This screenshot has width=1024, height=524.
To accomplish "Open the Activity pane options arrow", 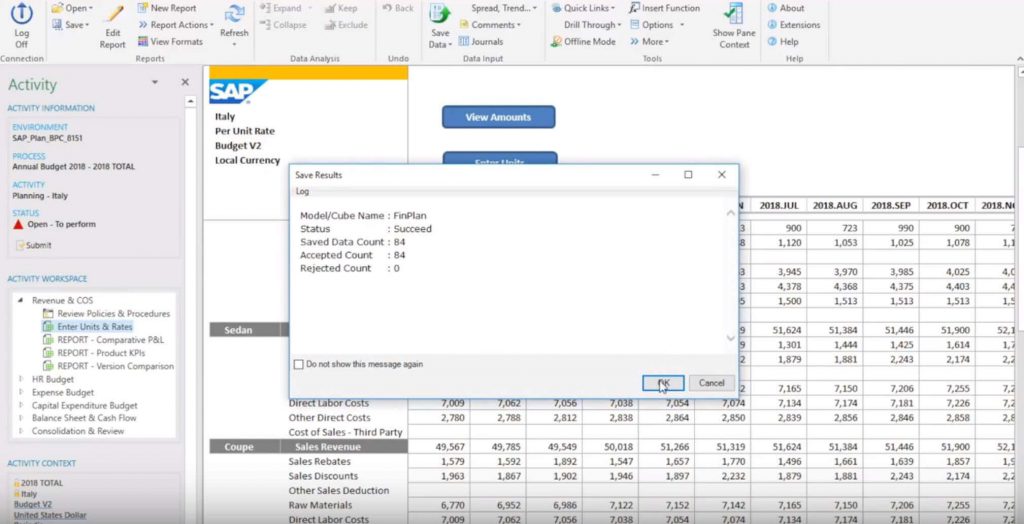I will (x=155, y=82).
